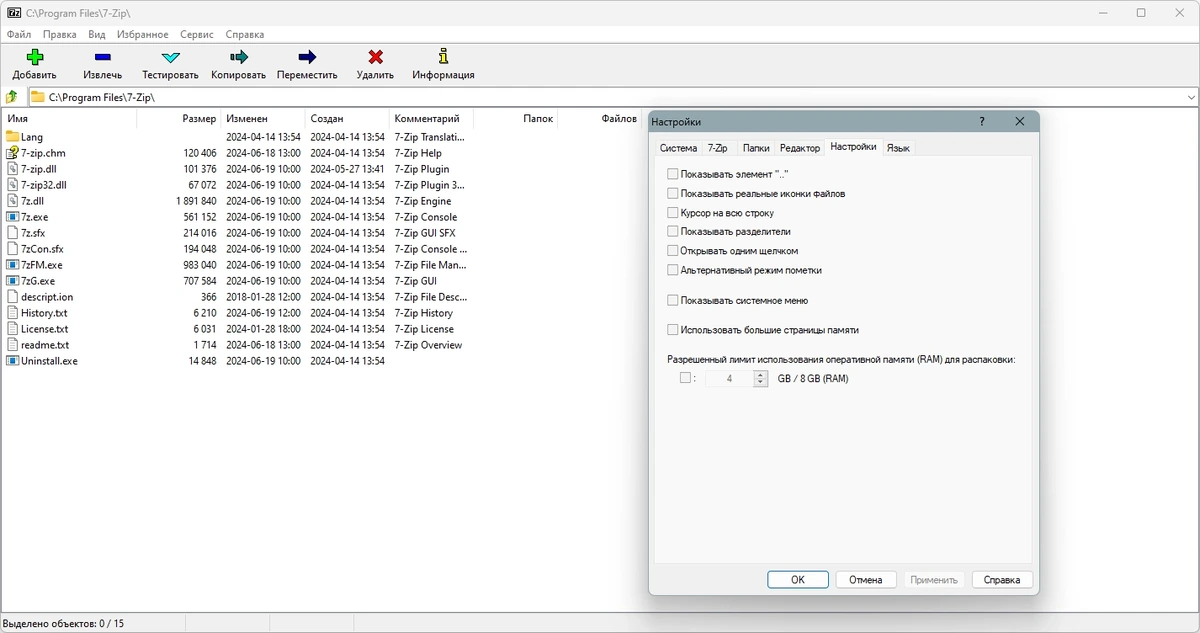Image resolution: width=1200 pixels, height=633 pixels.
Task: Open the Сервис menu
Action: point(196,34)
